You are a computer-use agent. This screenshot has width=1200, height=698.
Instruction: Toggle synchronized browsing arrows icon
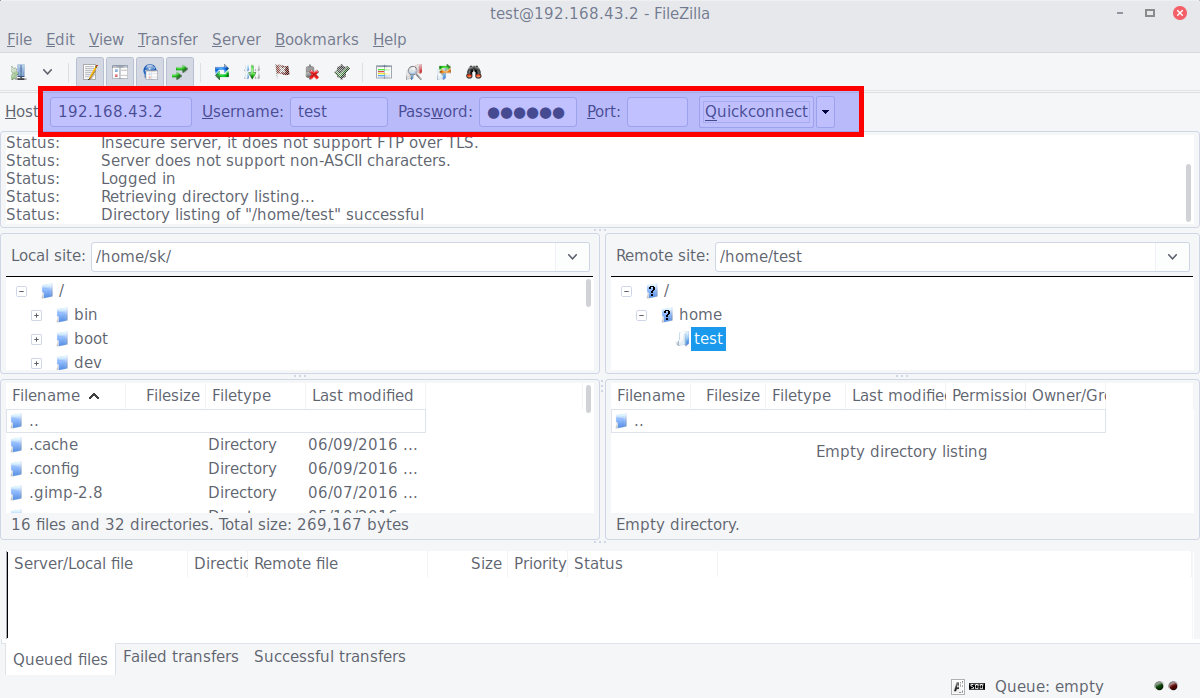click(x=444, y=72)
